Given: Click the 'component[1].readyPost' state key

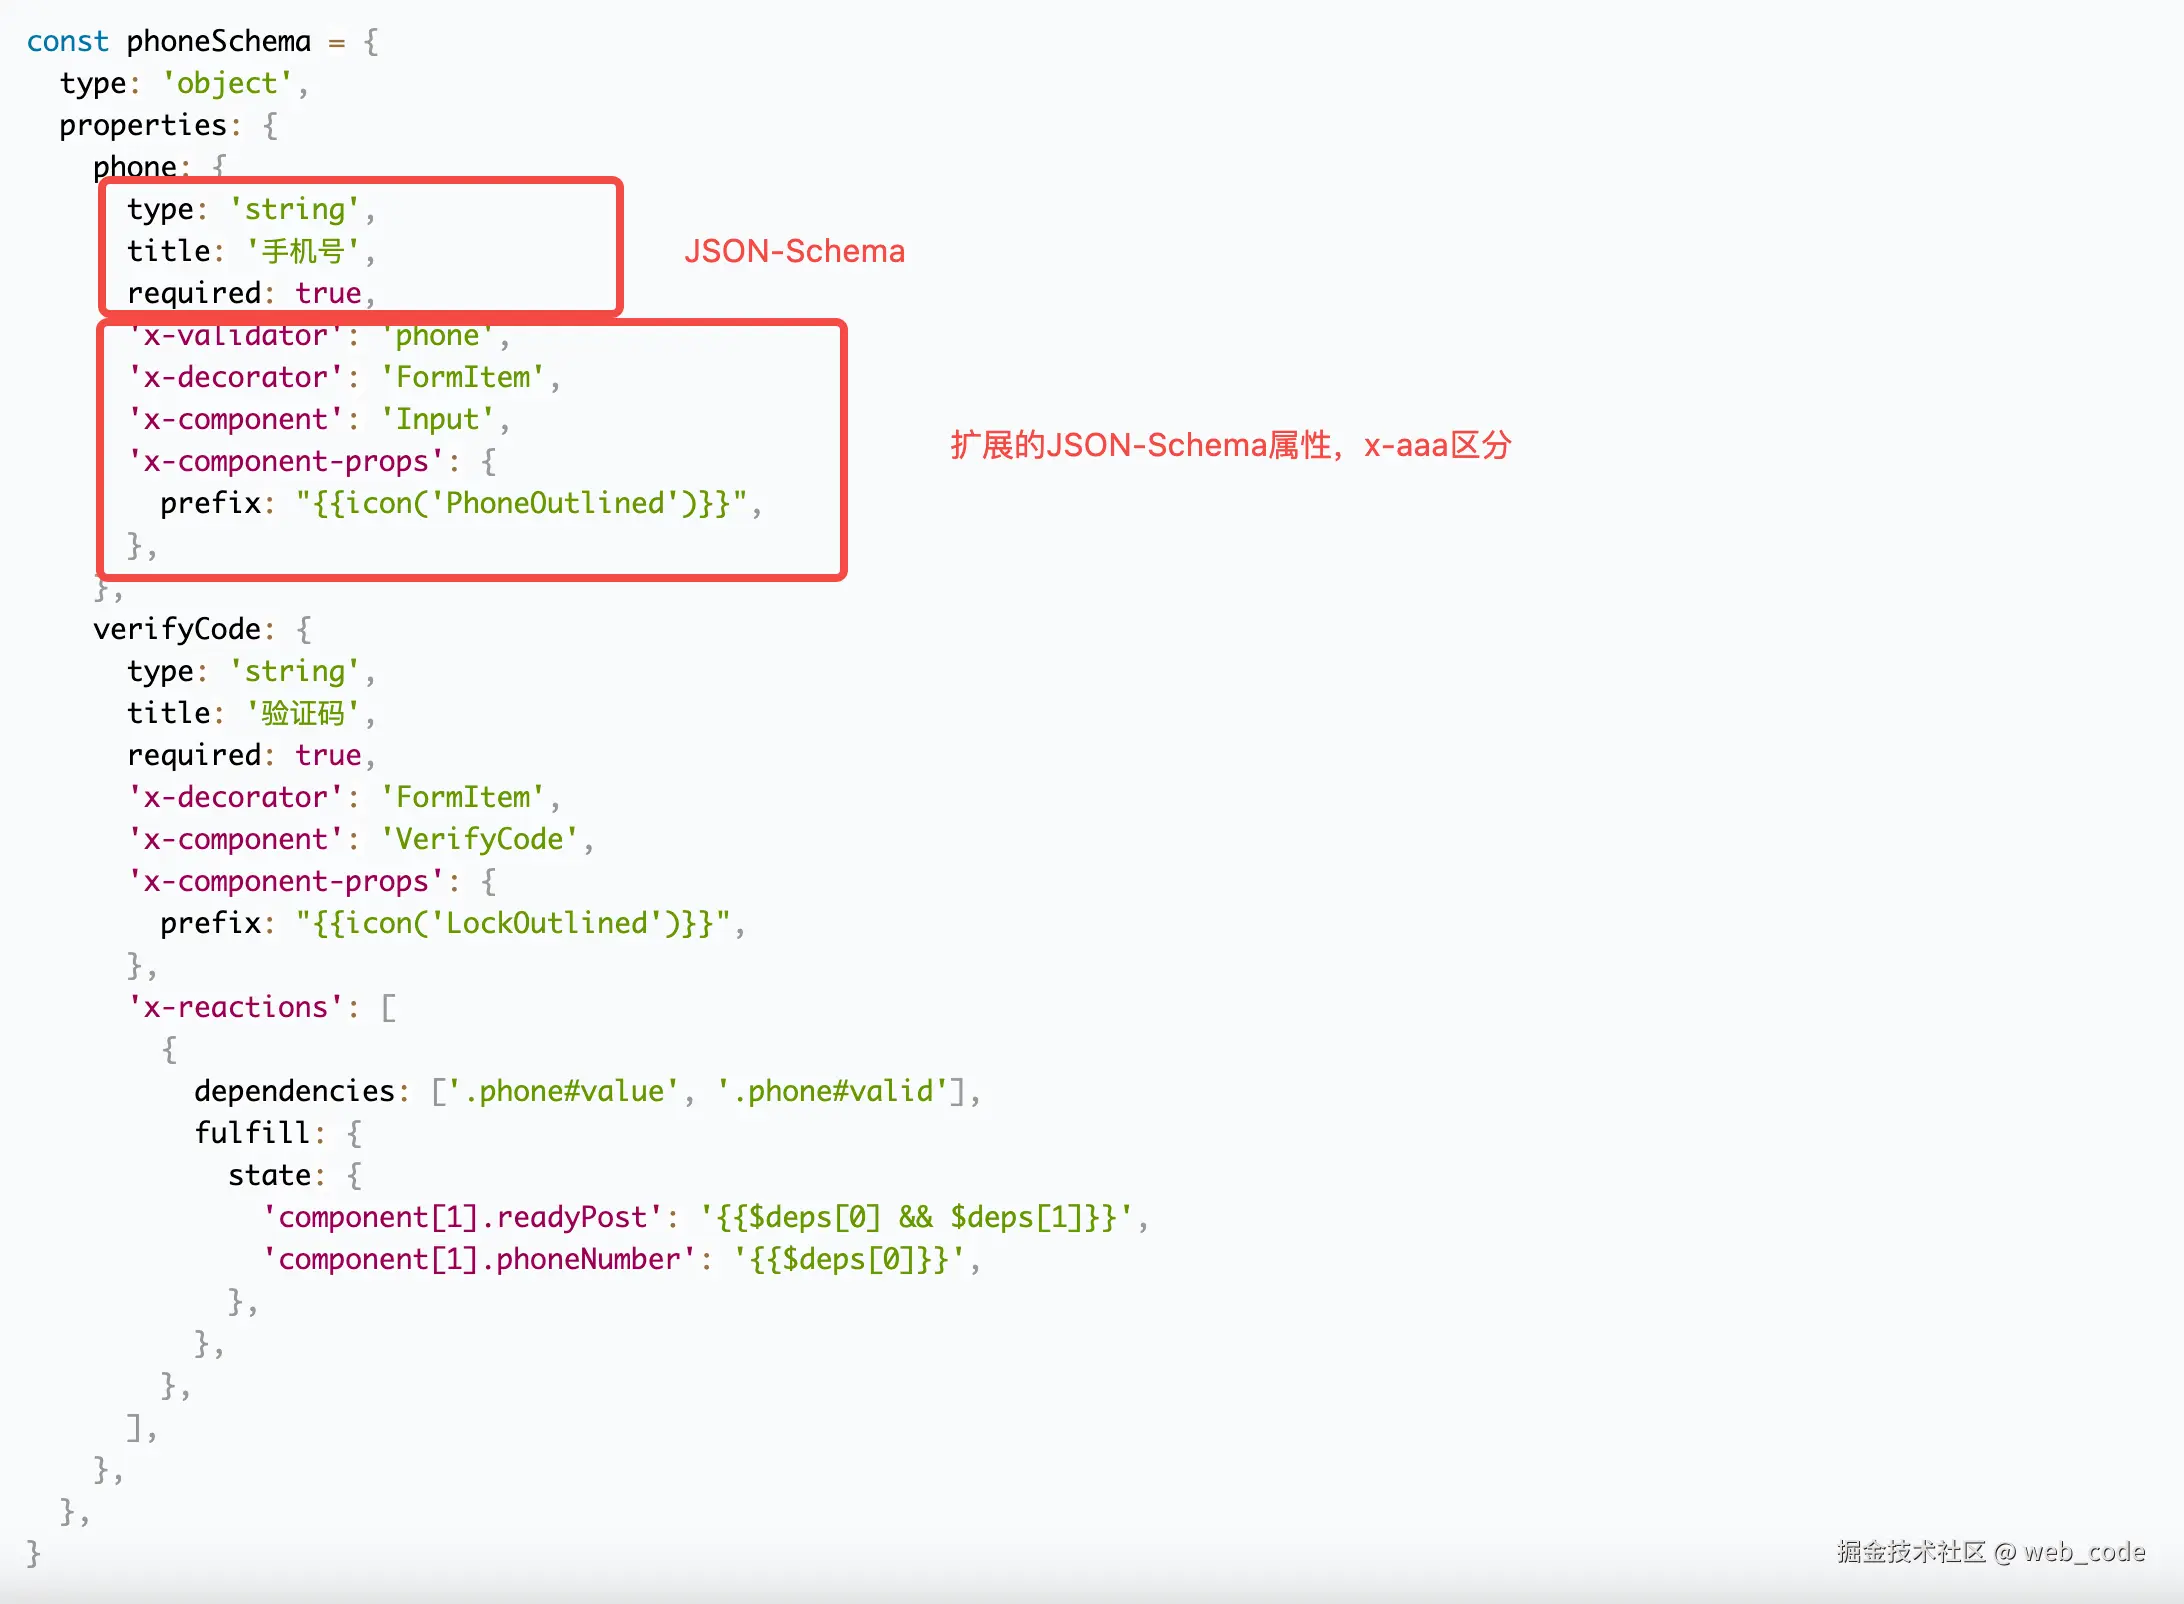Looking at the screenshot, I should [462, 1217].
